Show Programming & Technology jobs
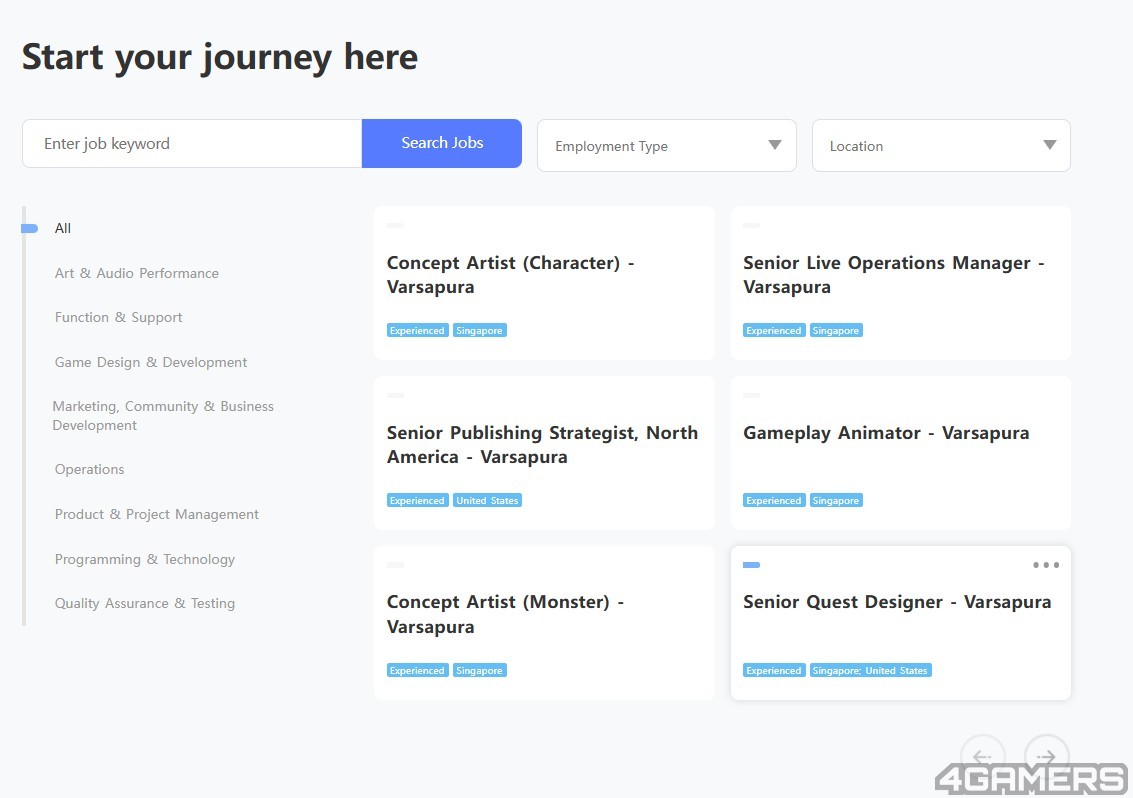This screenshot has width=1133, height=798. [x=145, y=559]
